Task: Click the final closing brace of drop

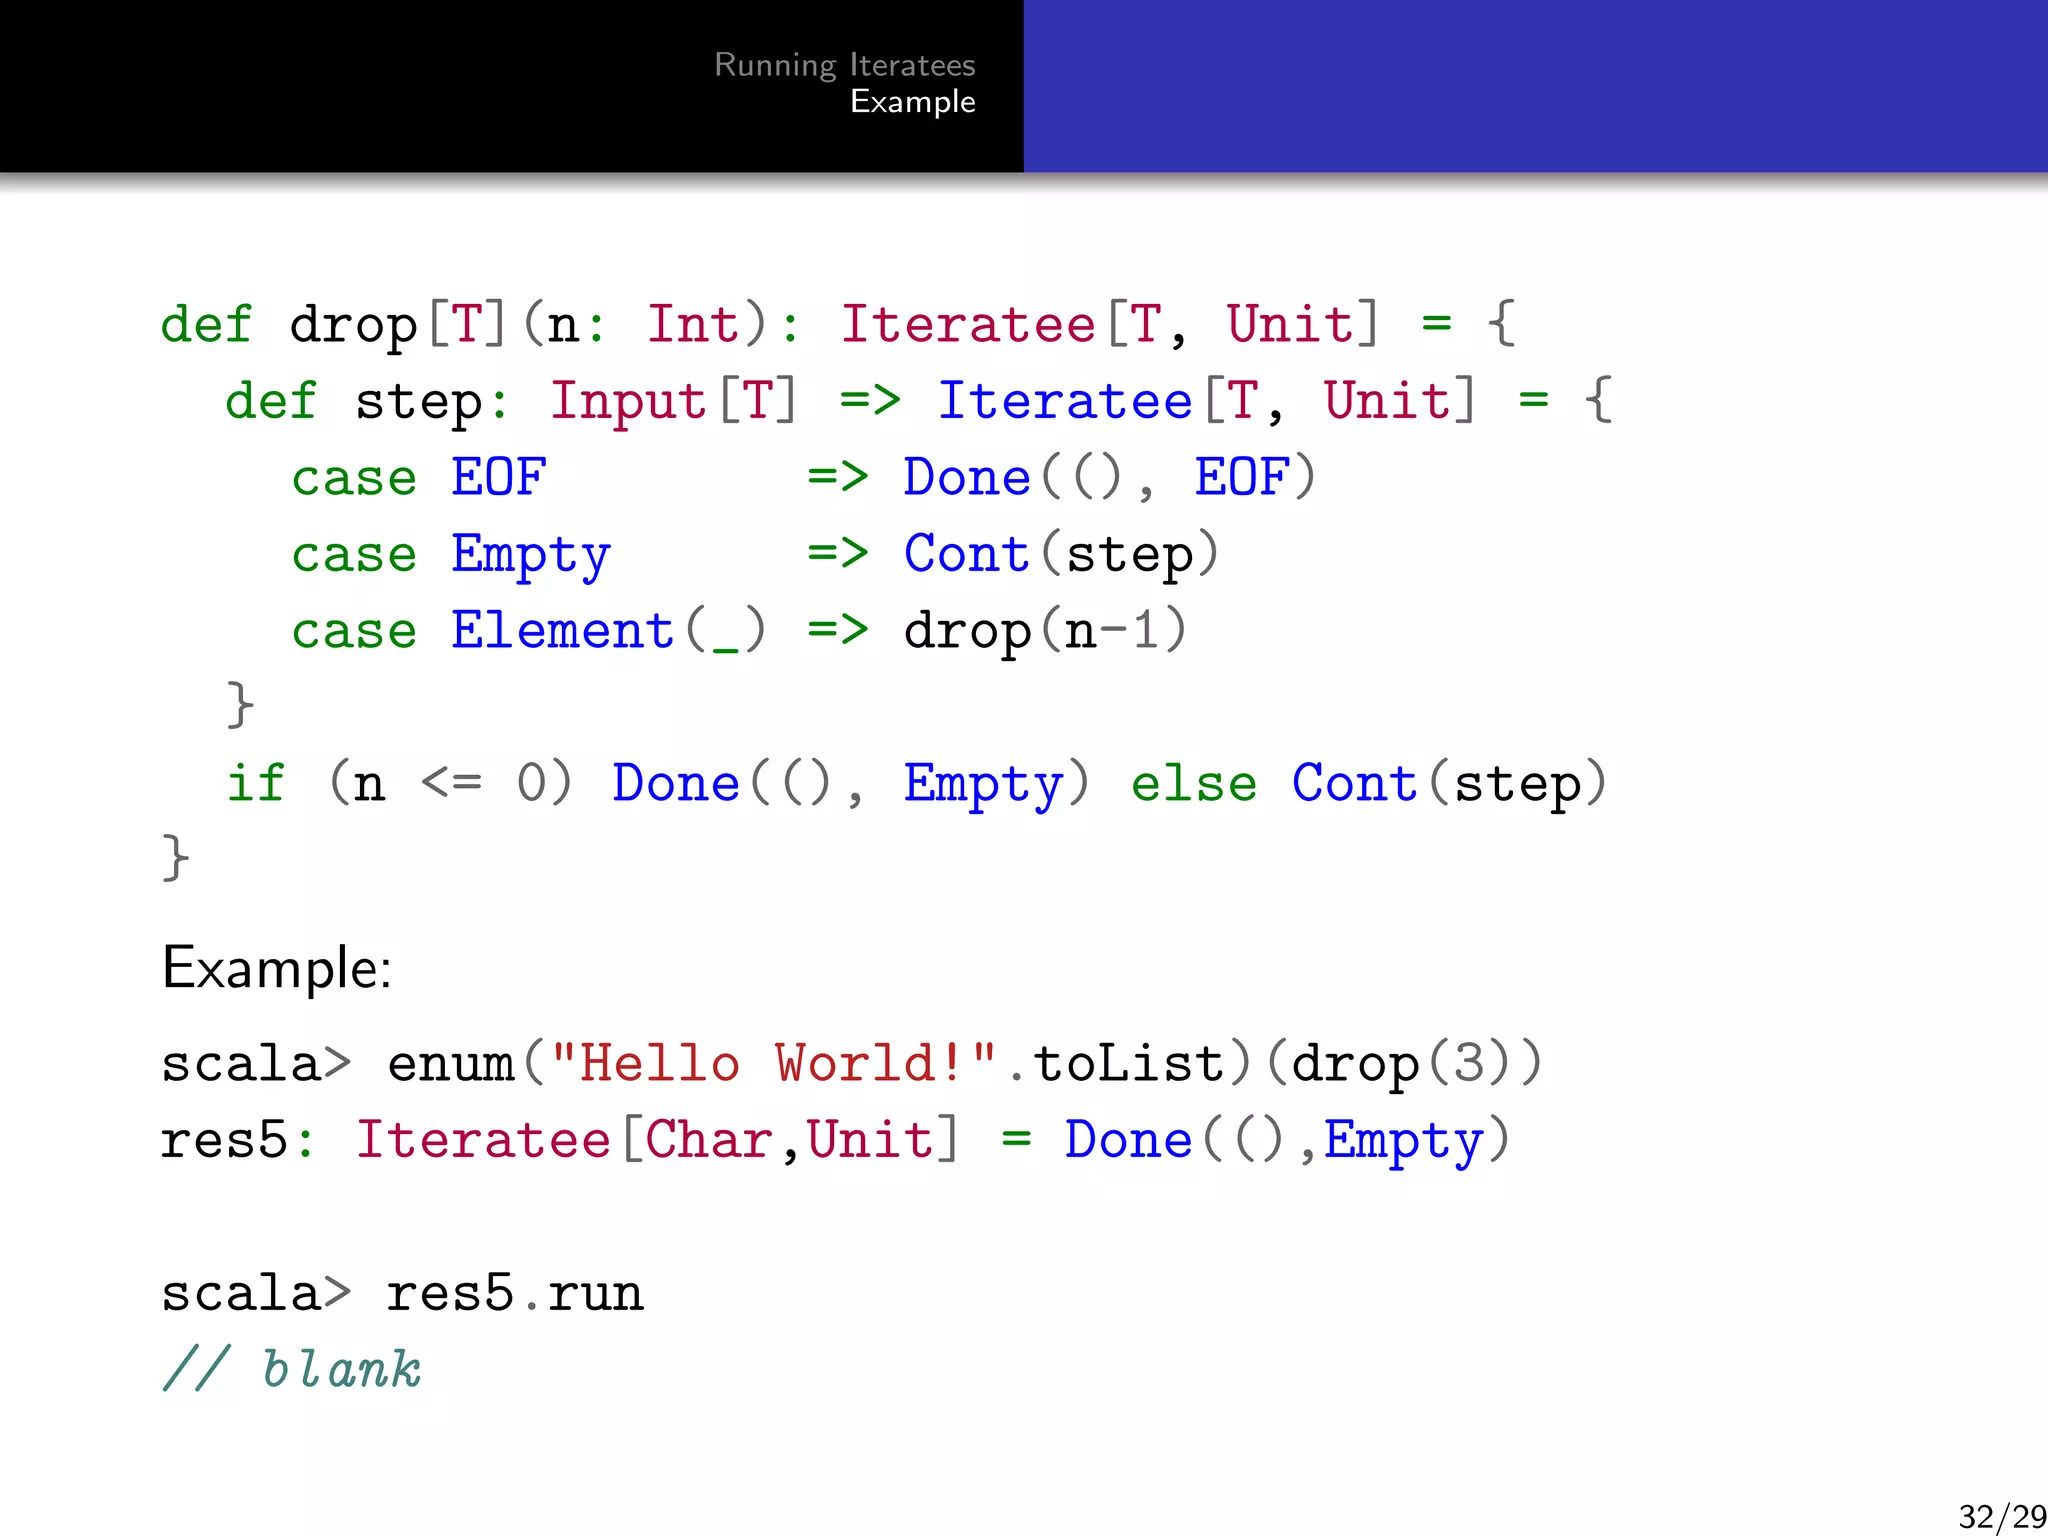Action: pos(176,858)
